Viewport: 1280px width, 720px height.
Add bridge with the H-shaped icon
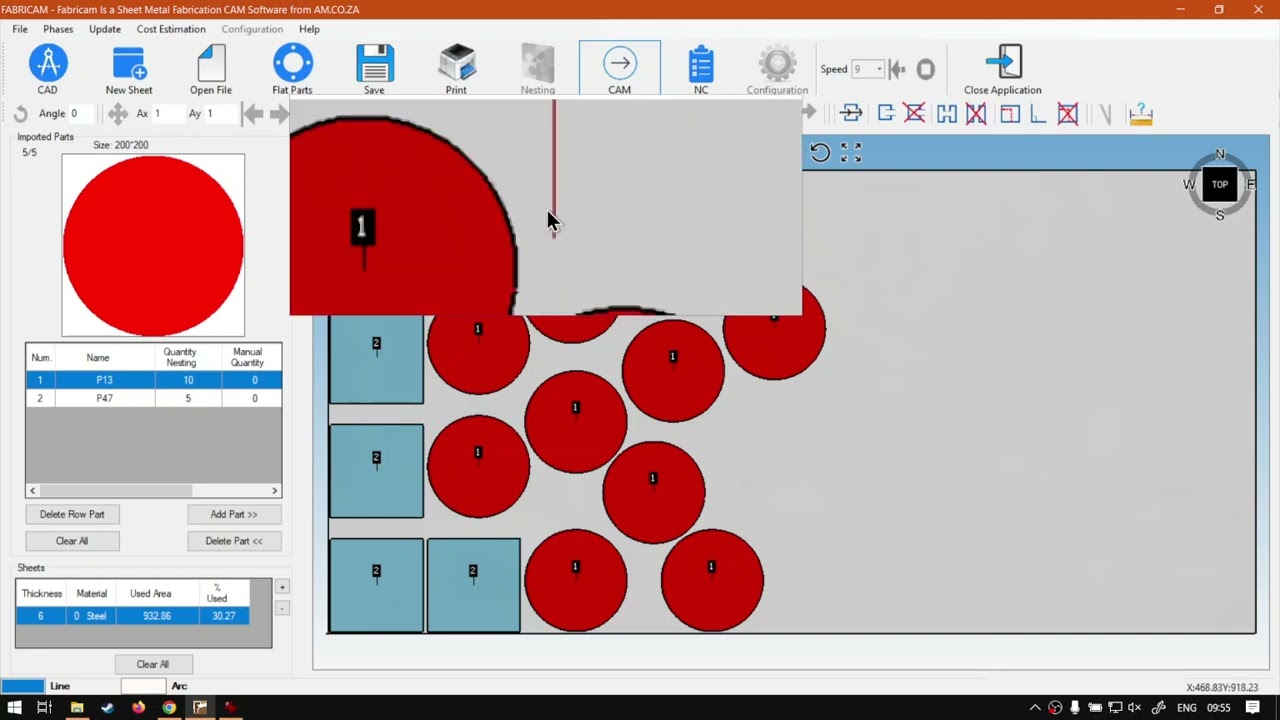pyautogui.click(x=946, y=114)
